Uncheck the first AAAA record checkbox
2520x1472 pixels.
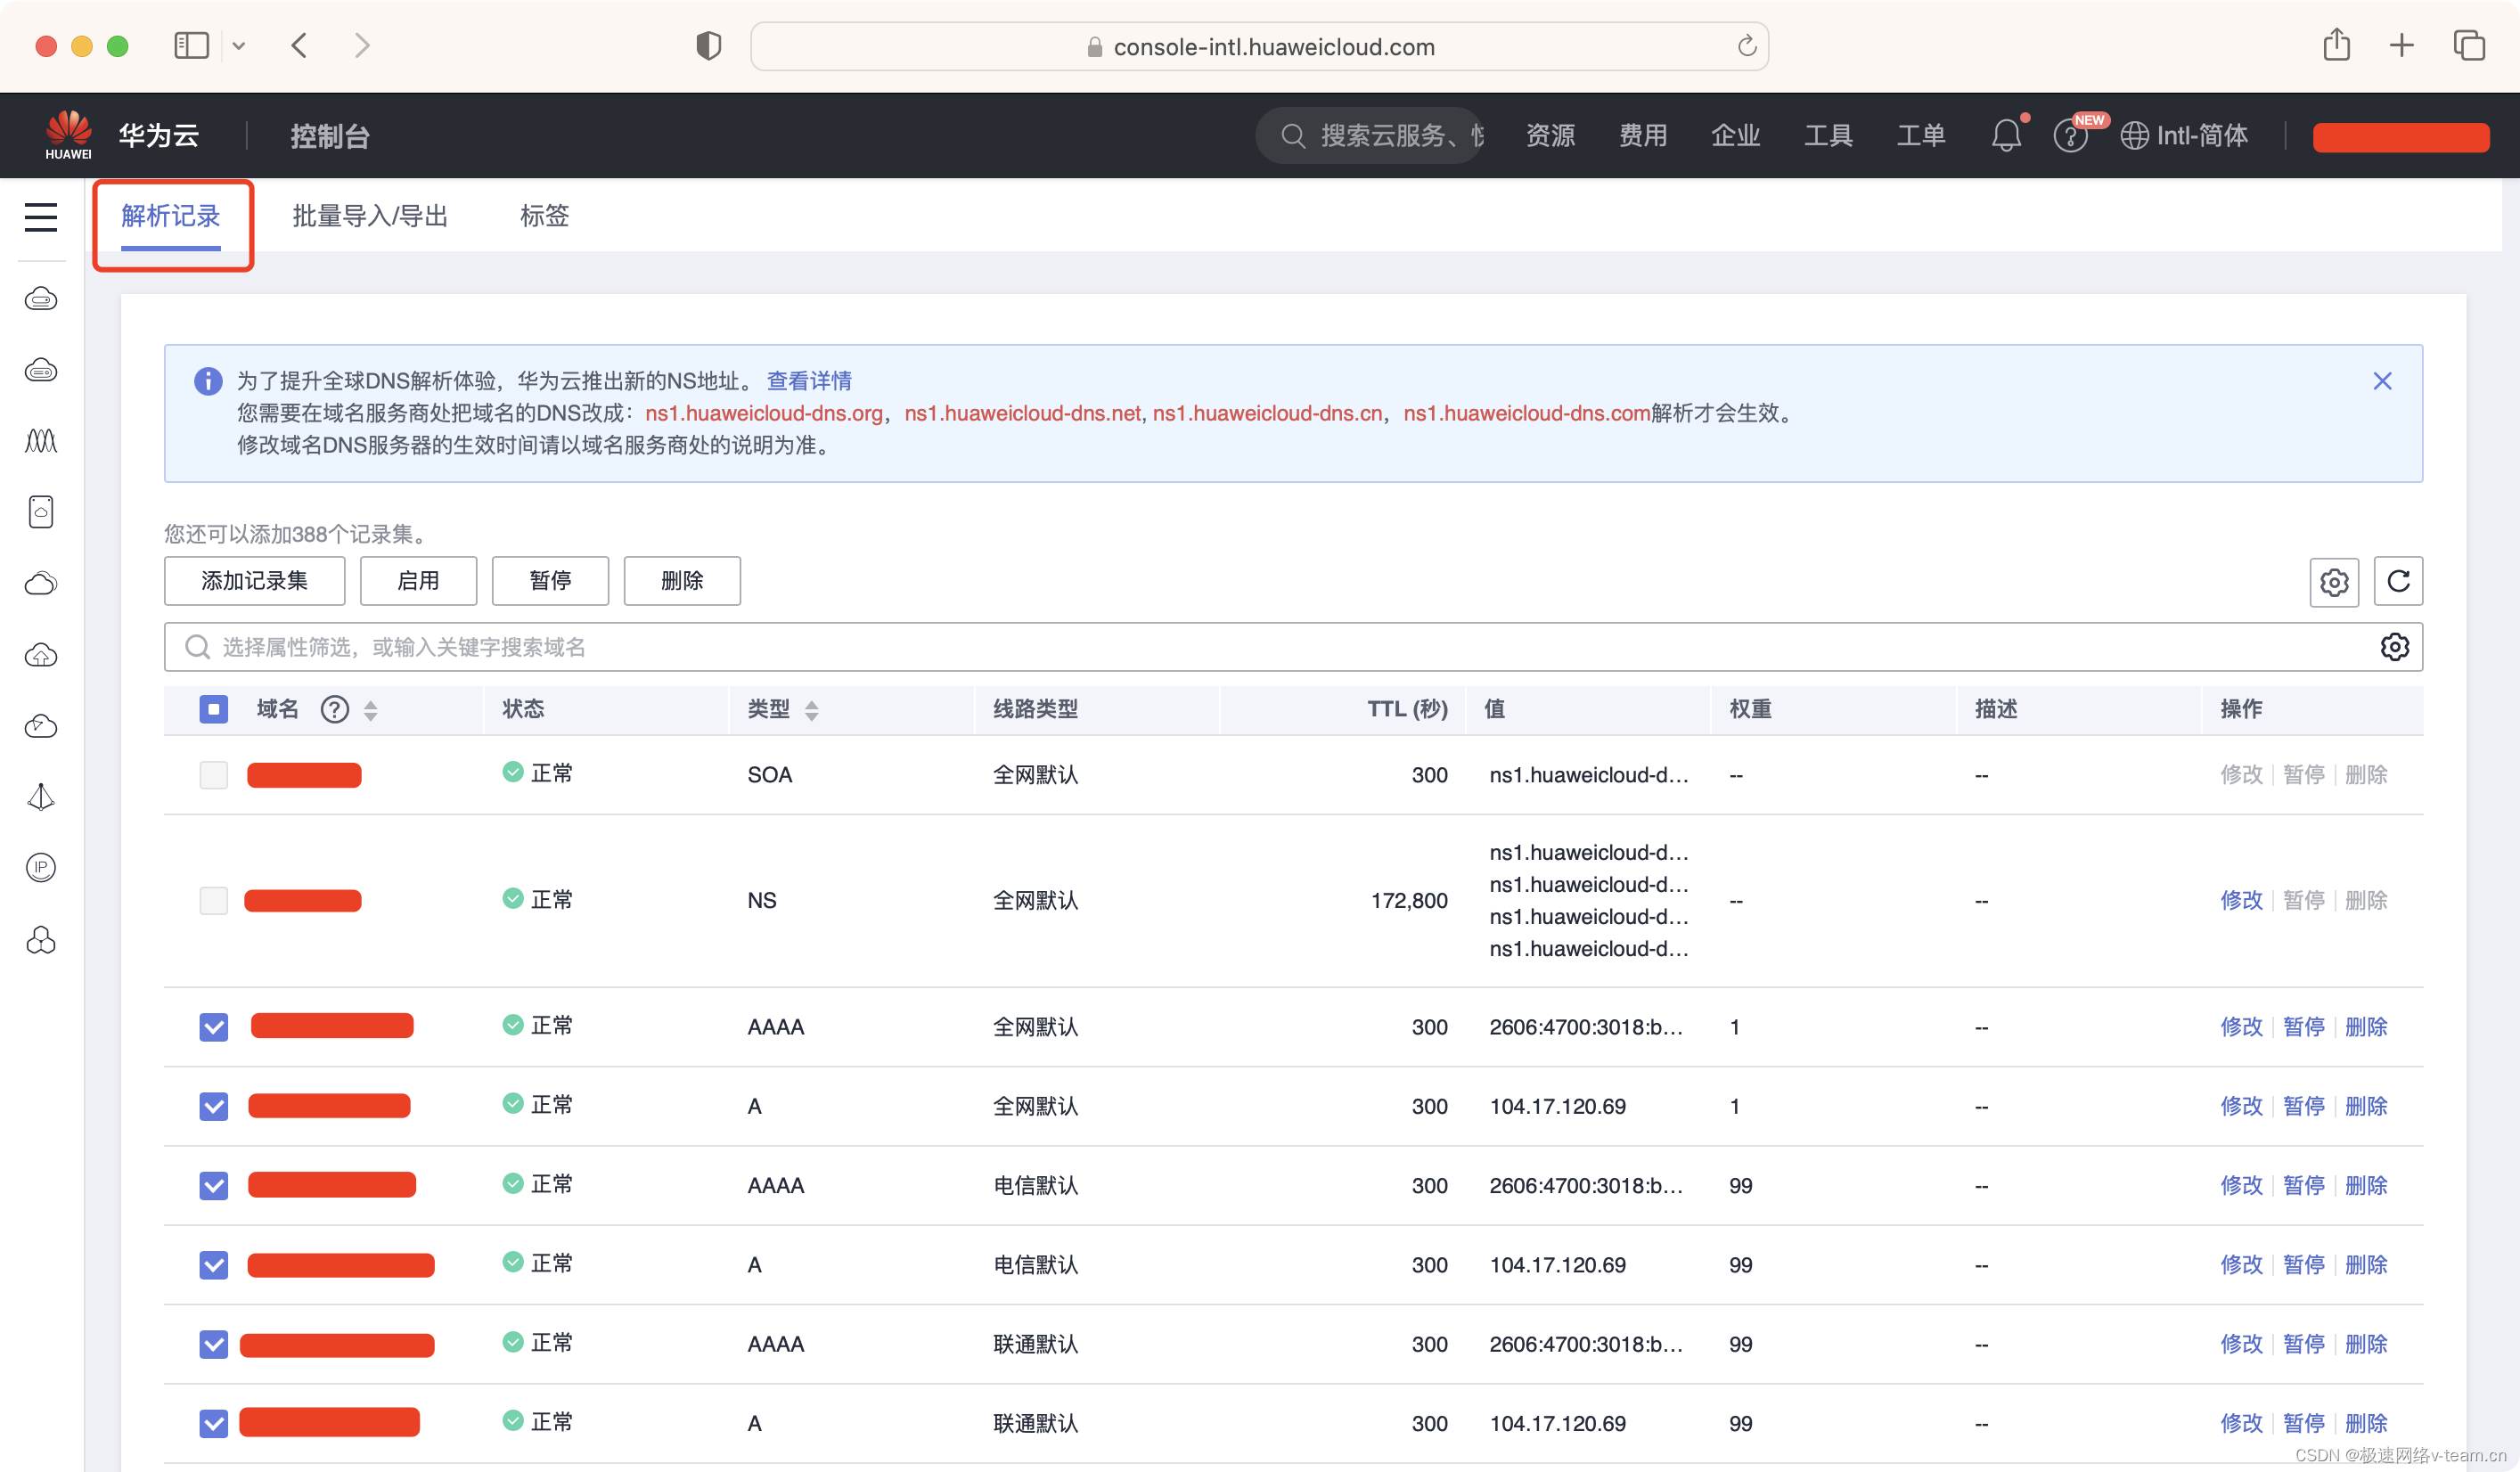213,1027
